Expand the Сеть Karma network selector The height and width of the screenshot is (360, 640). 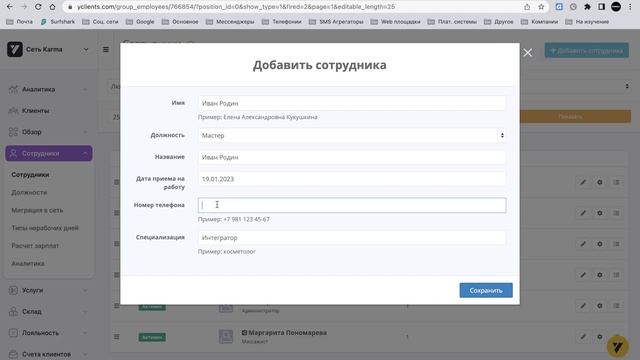pos(86,49)
